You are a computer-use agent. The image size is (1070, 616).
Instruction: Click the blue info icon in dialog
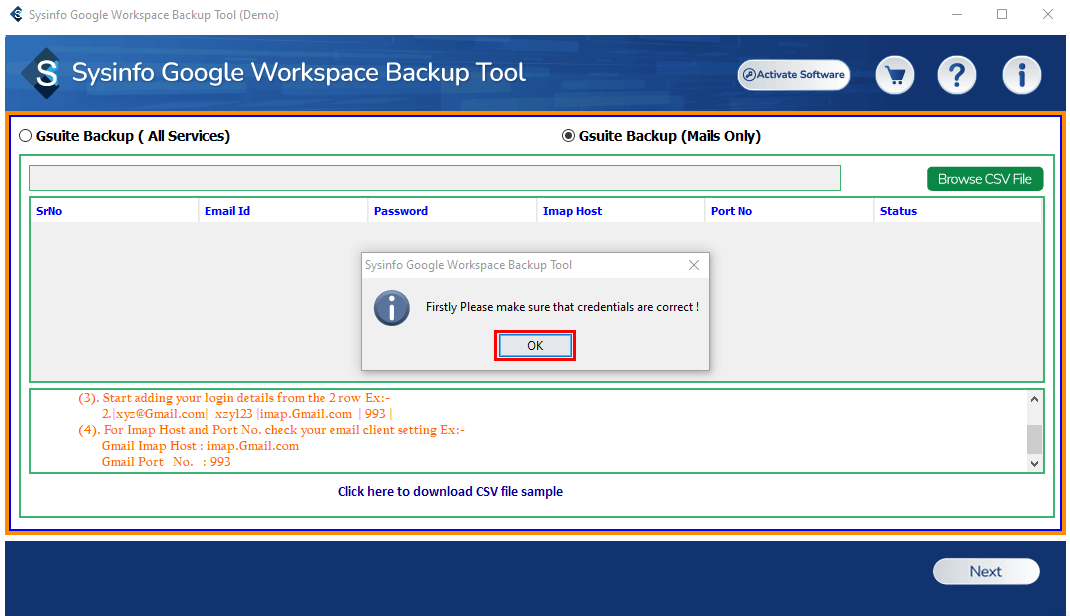(392, 307)
